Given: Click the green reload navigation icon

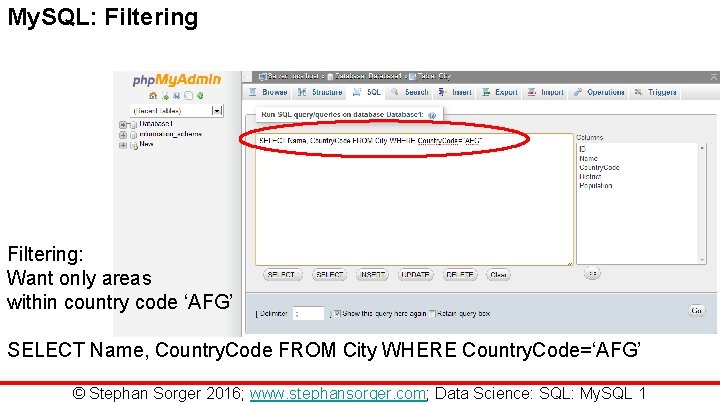Looking at the screenshot, I should (x=200, y=96).
